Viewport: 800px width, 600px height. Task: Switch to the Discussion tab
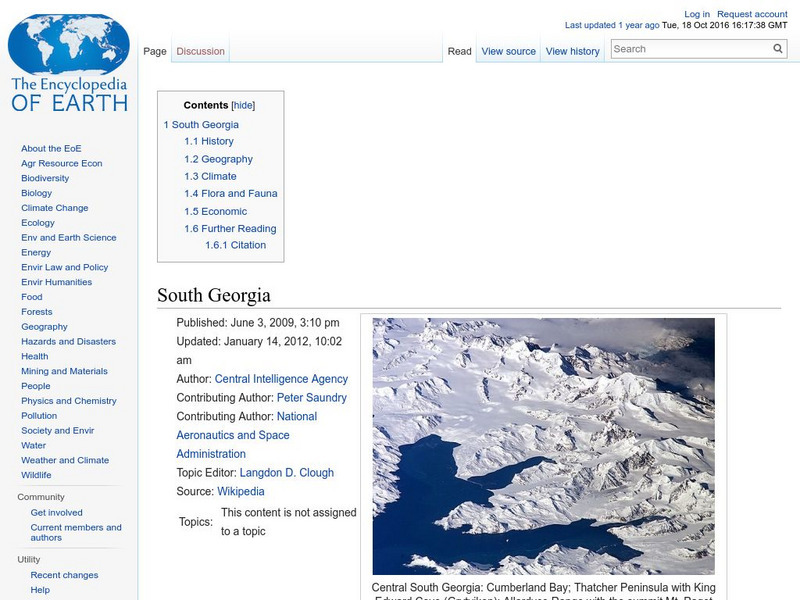(201, 51)
